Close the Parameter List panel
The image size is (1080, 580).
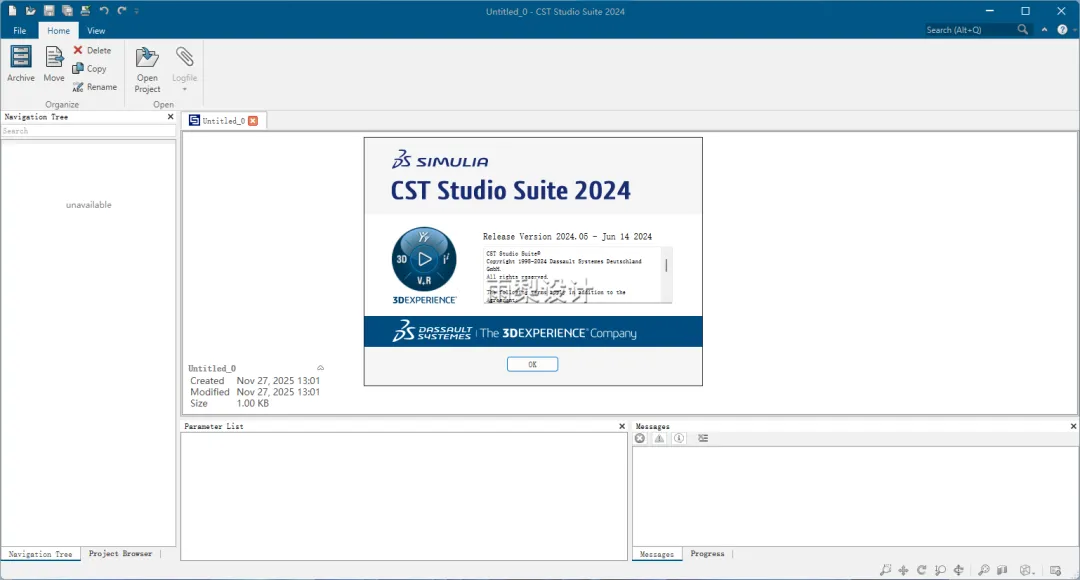pyautogui.click(x=622, y=426)
